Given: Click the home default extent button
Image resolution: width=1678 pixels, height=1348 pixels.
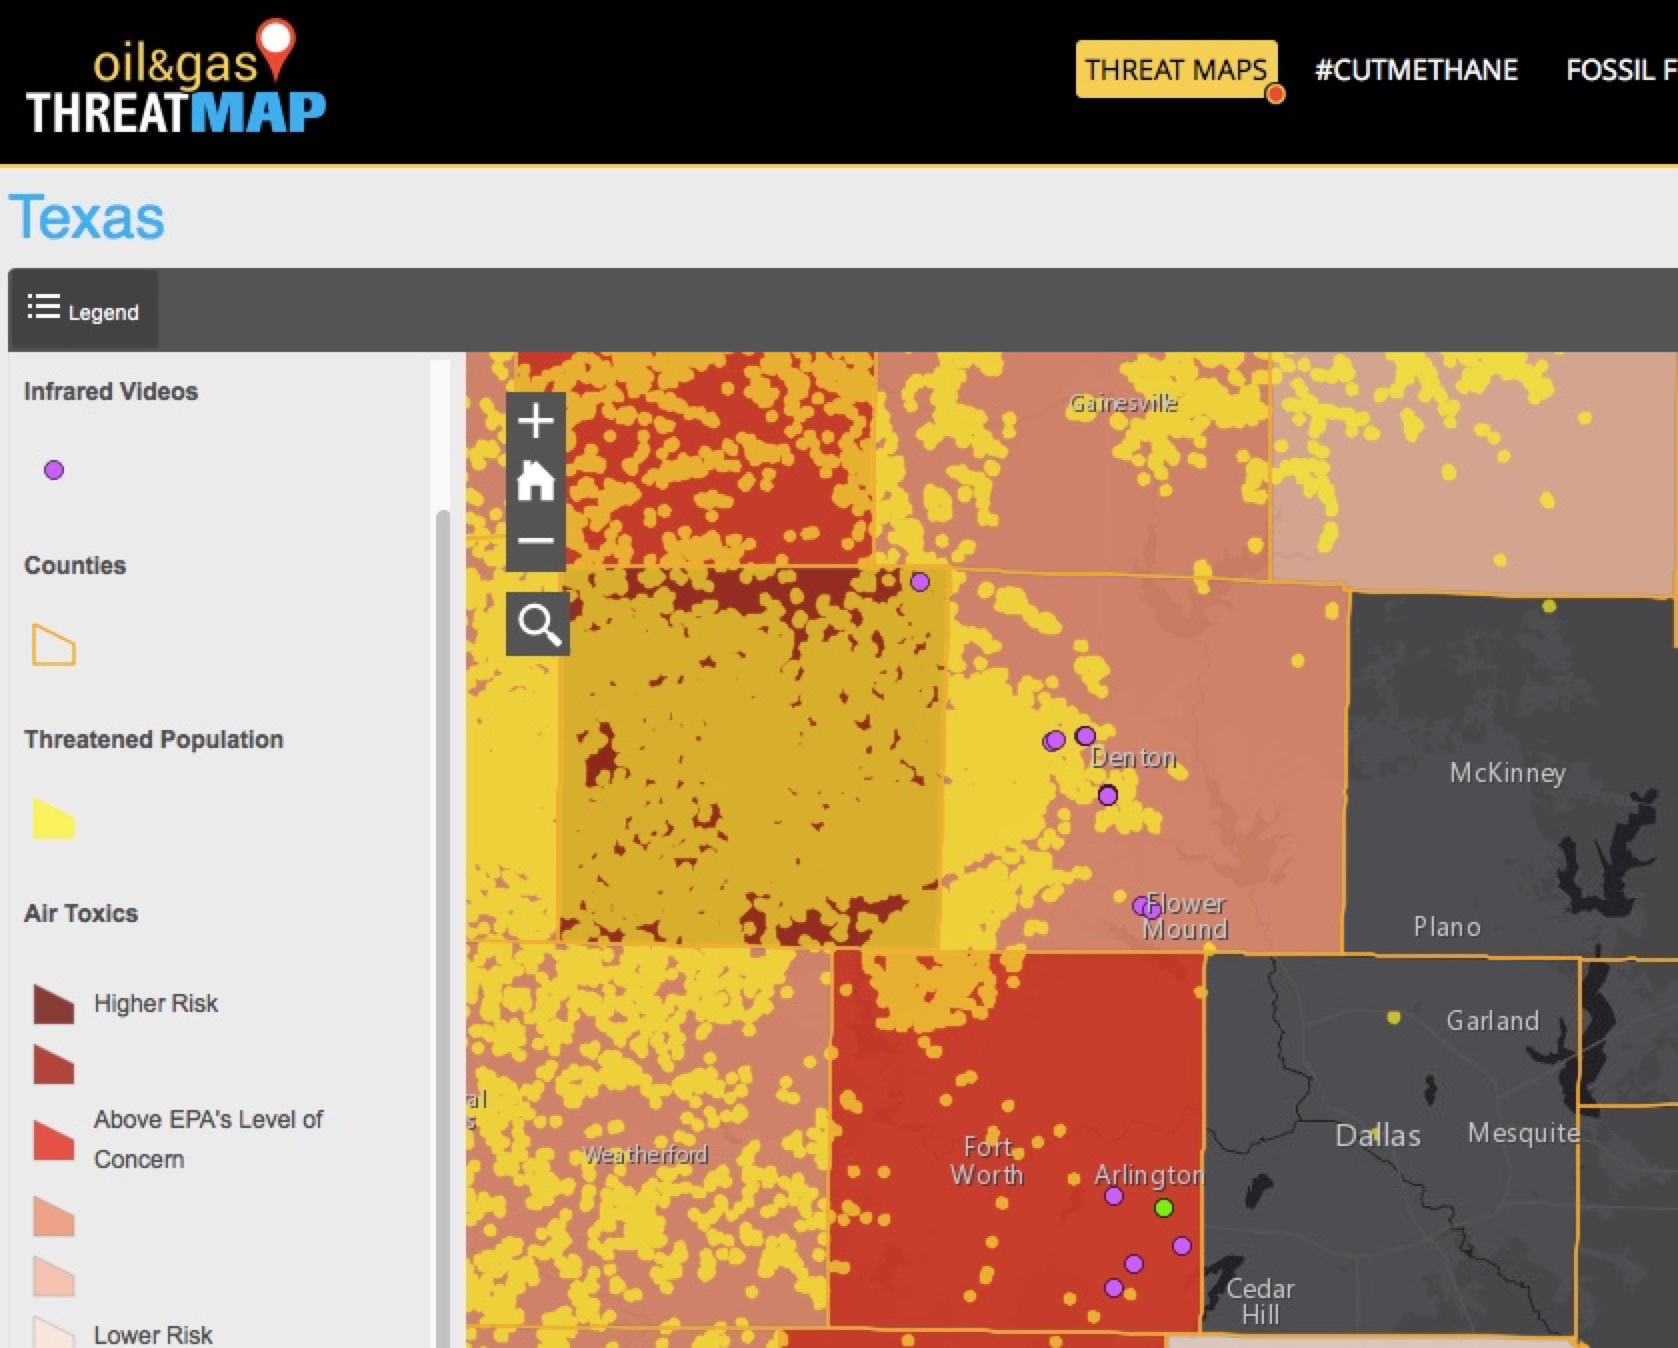Looking at the screenshot, I should pos(536,481).
